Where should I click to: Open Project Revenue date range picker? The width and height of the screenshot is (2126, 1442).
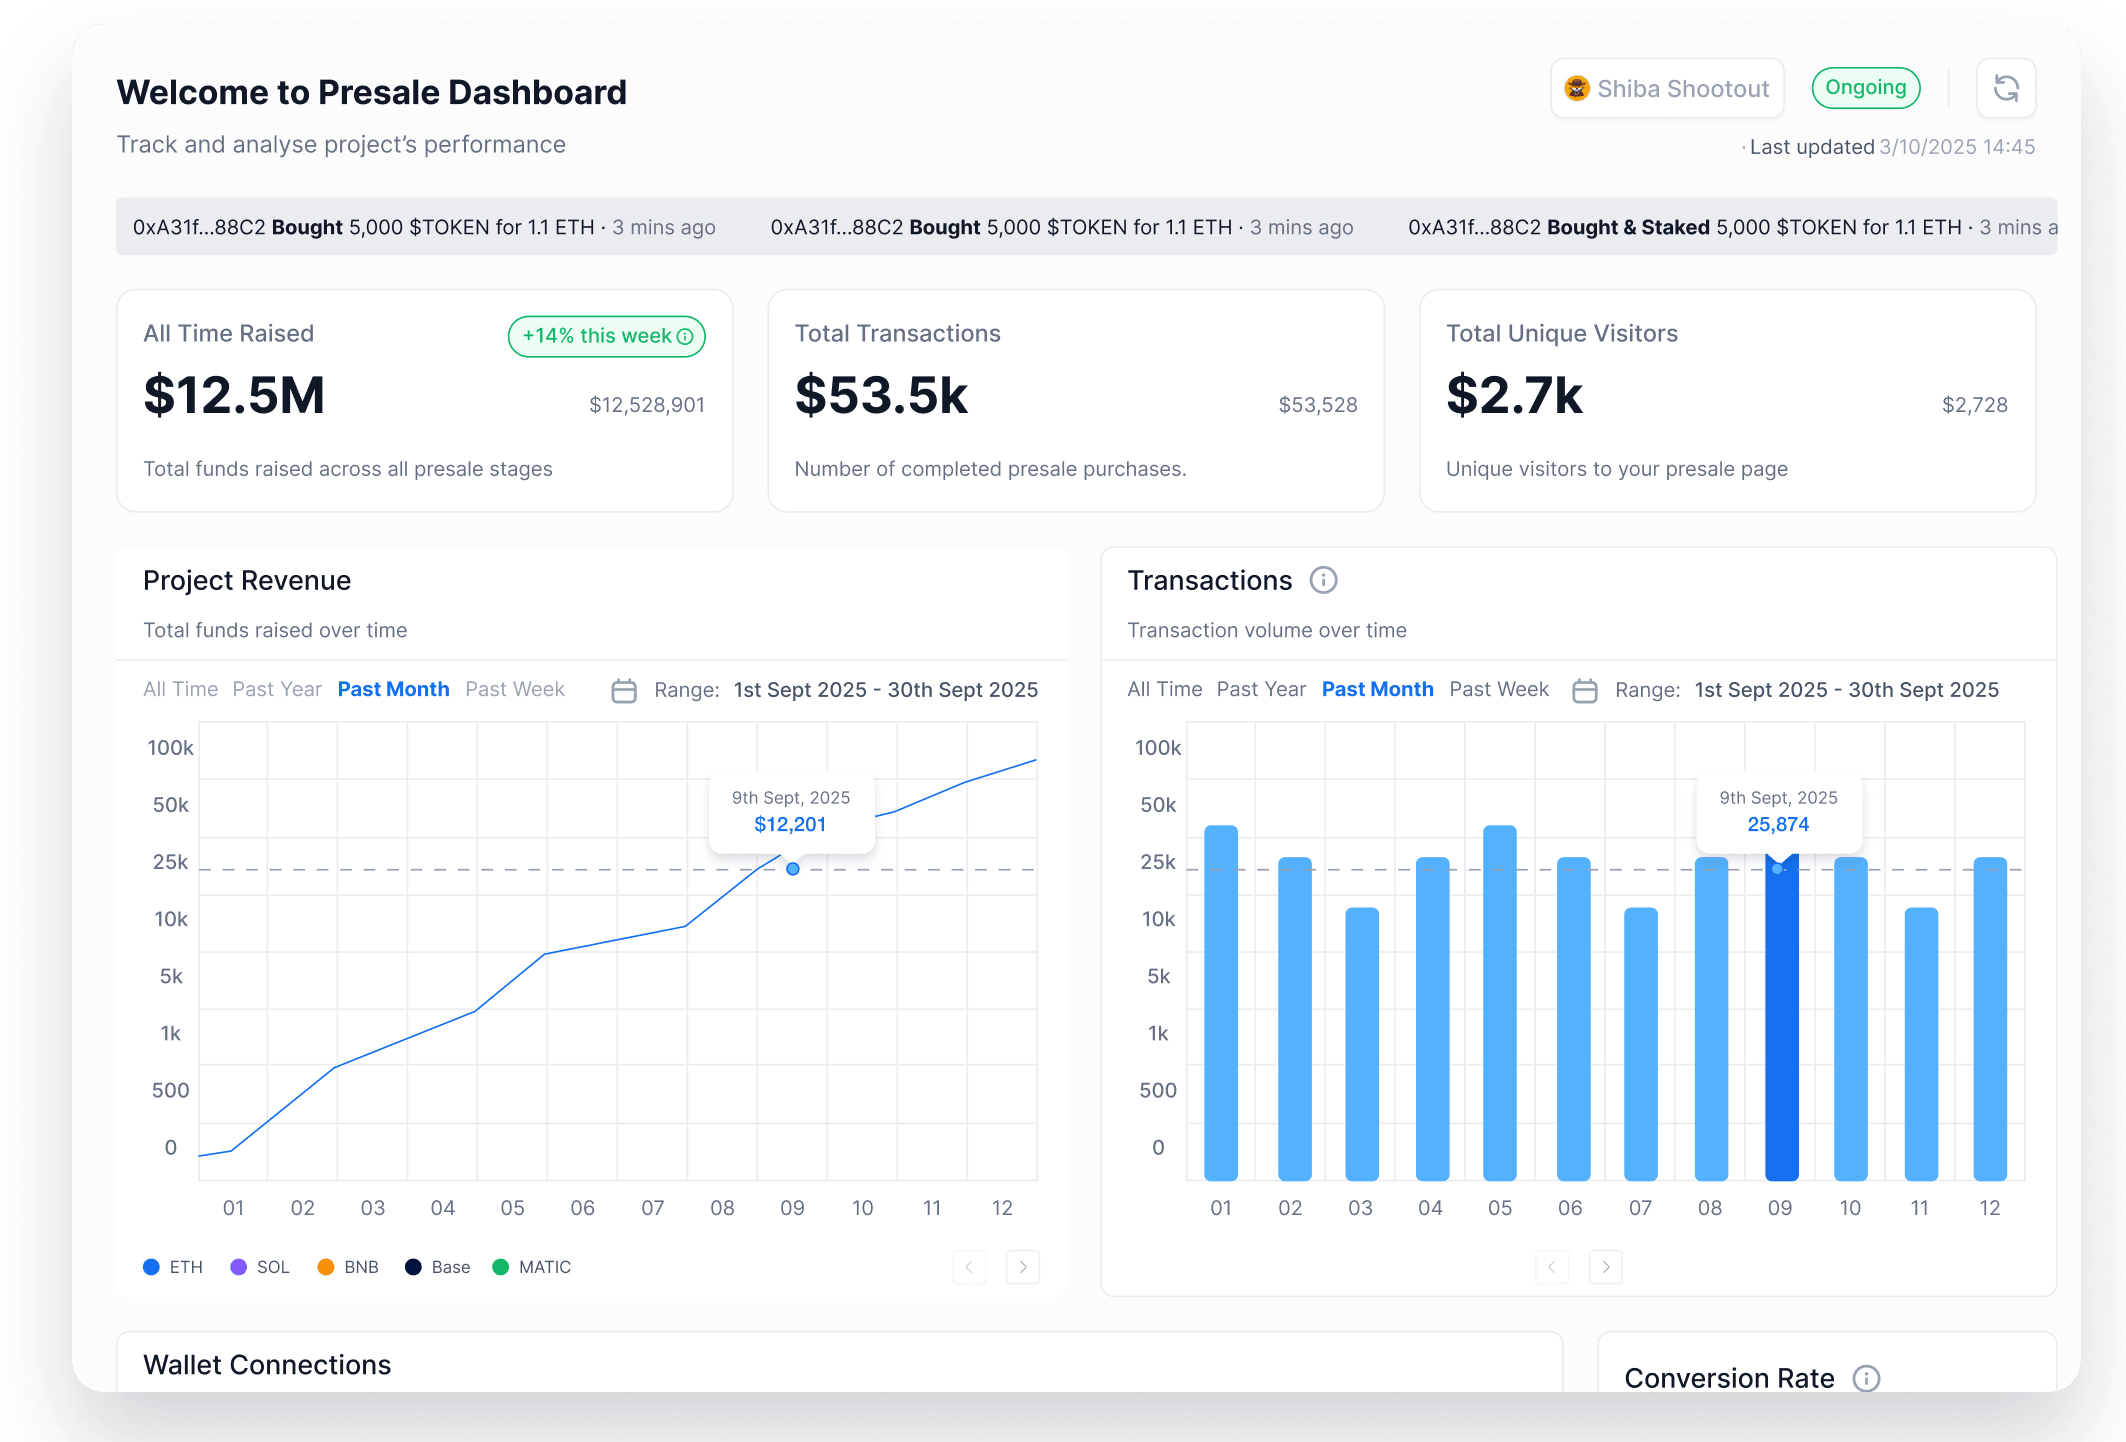coord(825,690)
